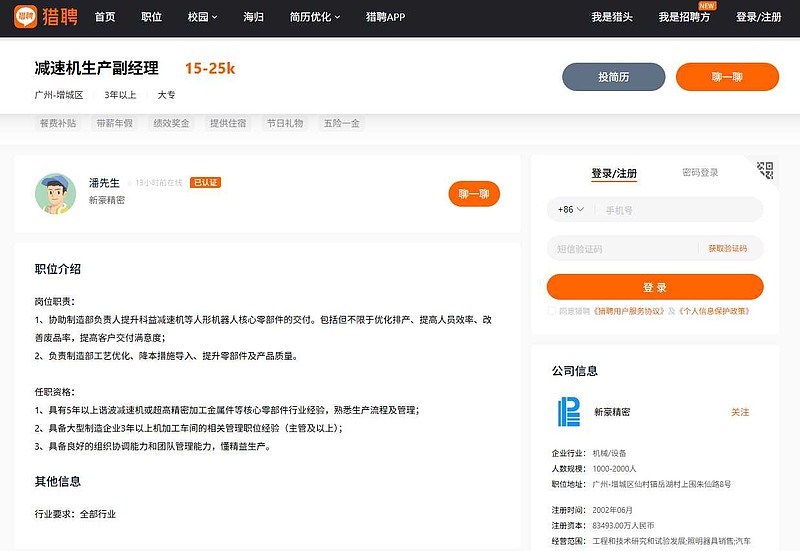
Task: Click 聊一聊 beside the recruiter name
Action: [474, 194]
